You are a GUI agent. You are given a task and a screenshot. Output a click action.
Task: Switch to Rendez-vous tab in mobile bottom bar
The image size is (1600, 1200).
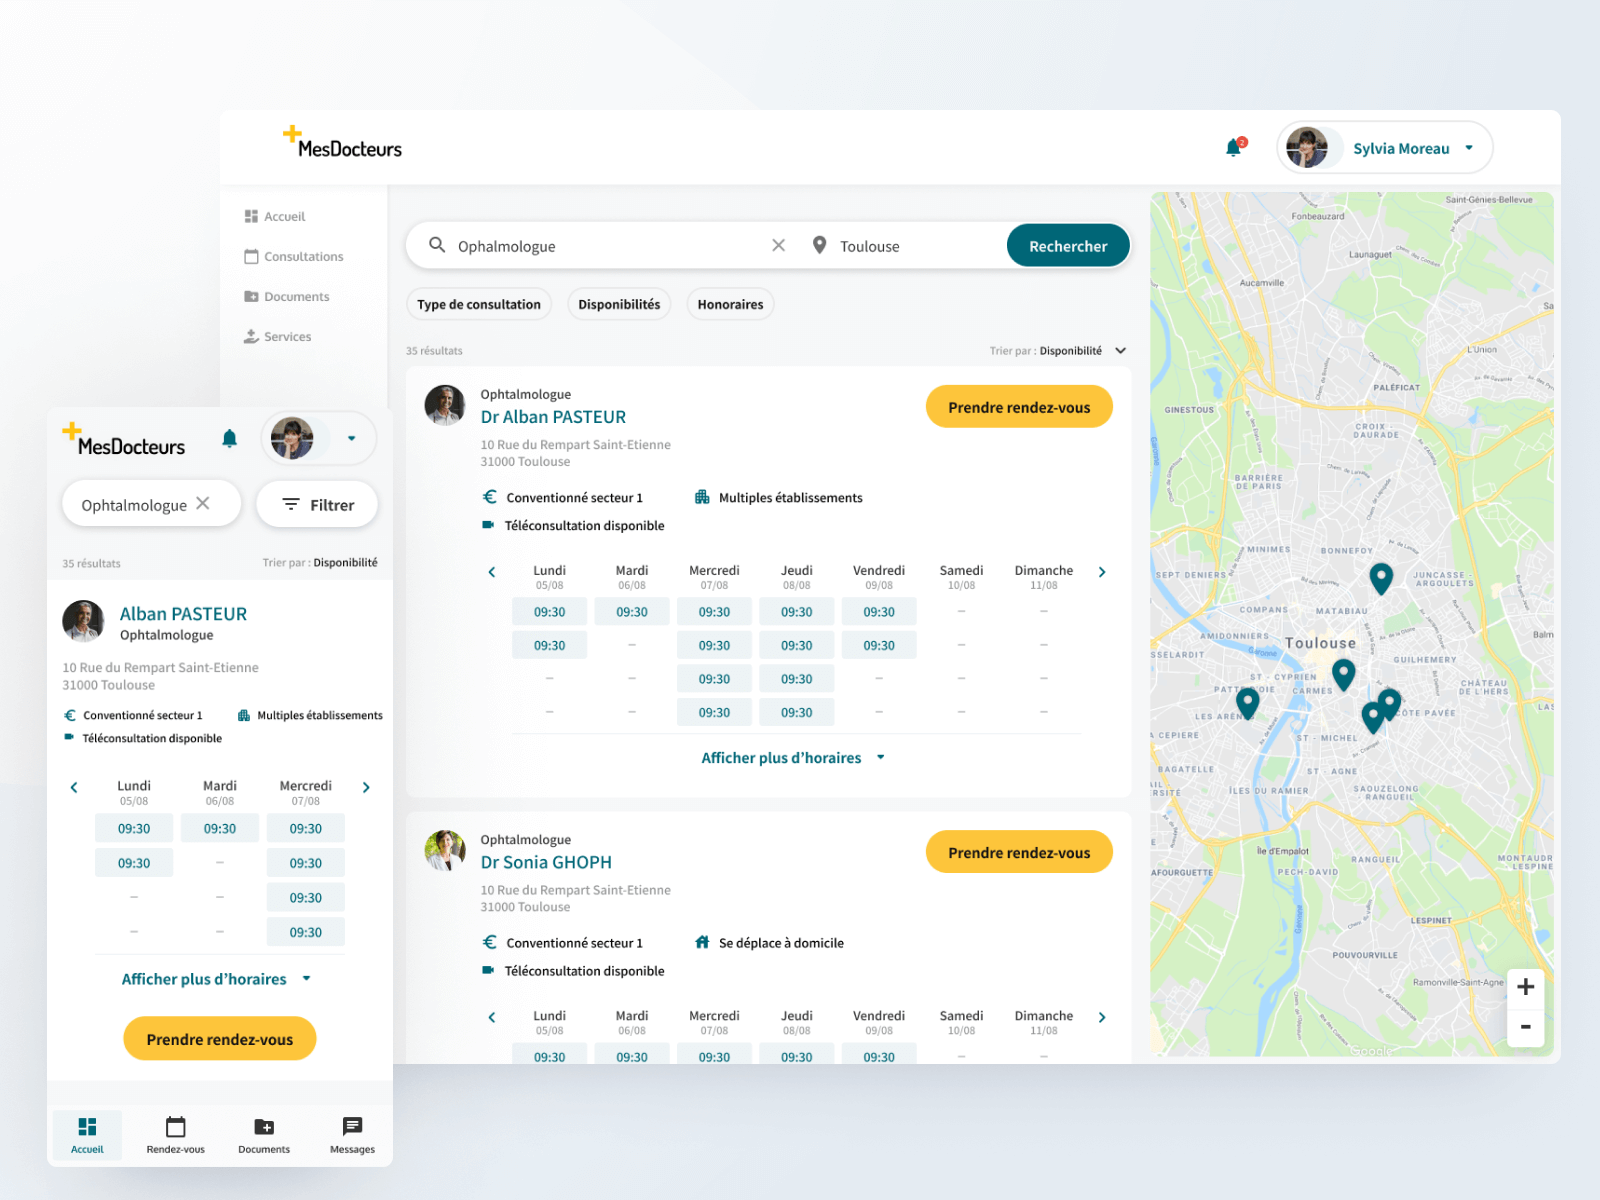(x=176, y=1135)
